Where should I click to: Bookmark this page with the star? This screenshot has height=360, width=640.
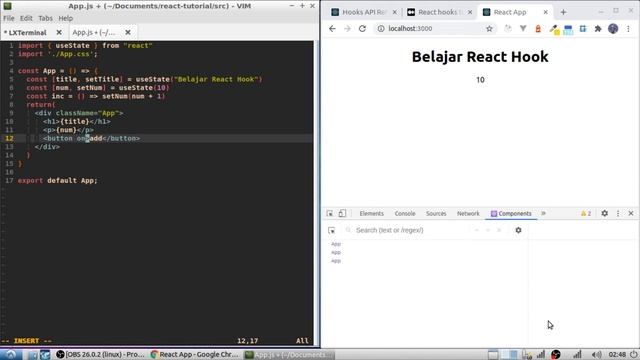click(489, 29)
